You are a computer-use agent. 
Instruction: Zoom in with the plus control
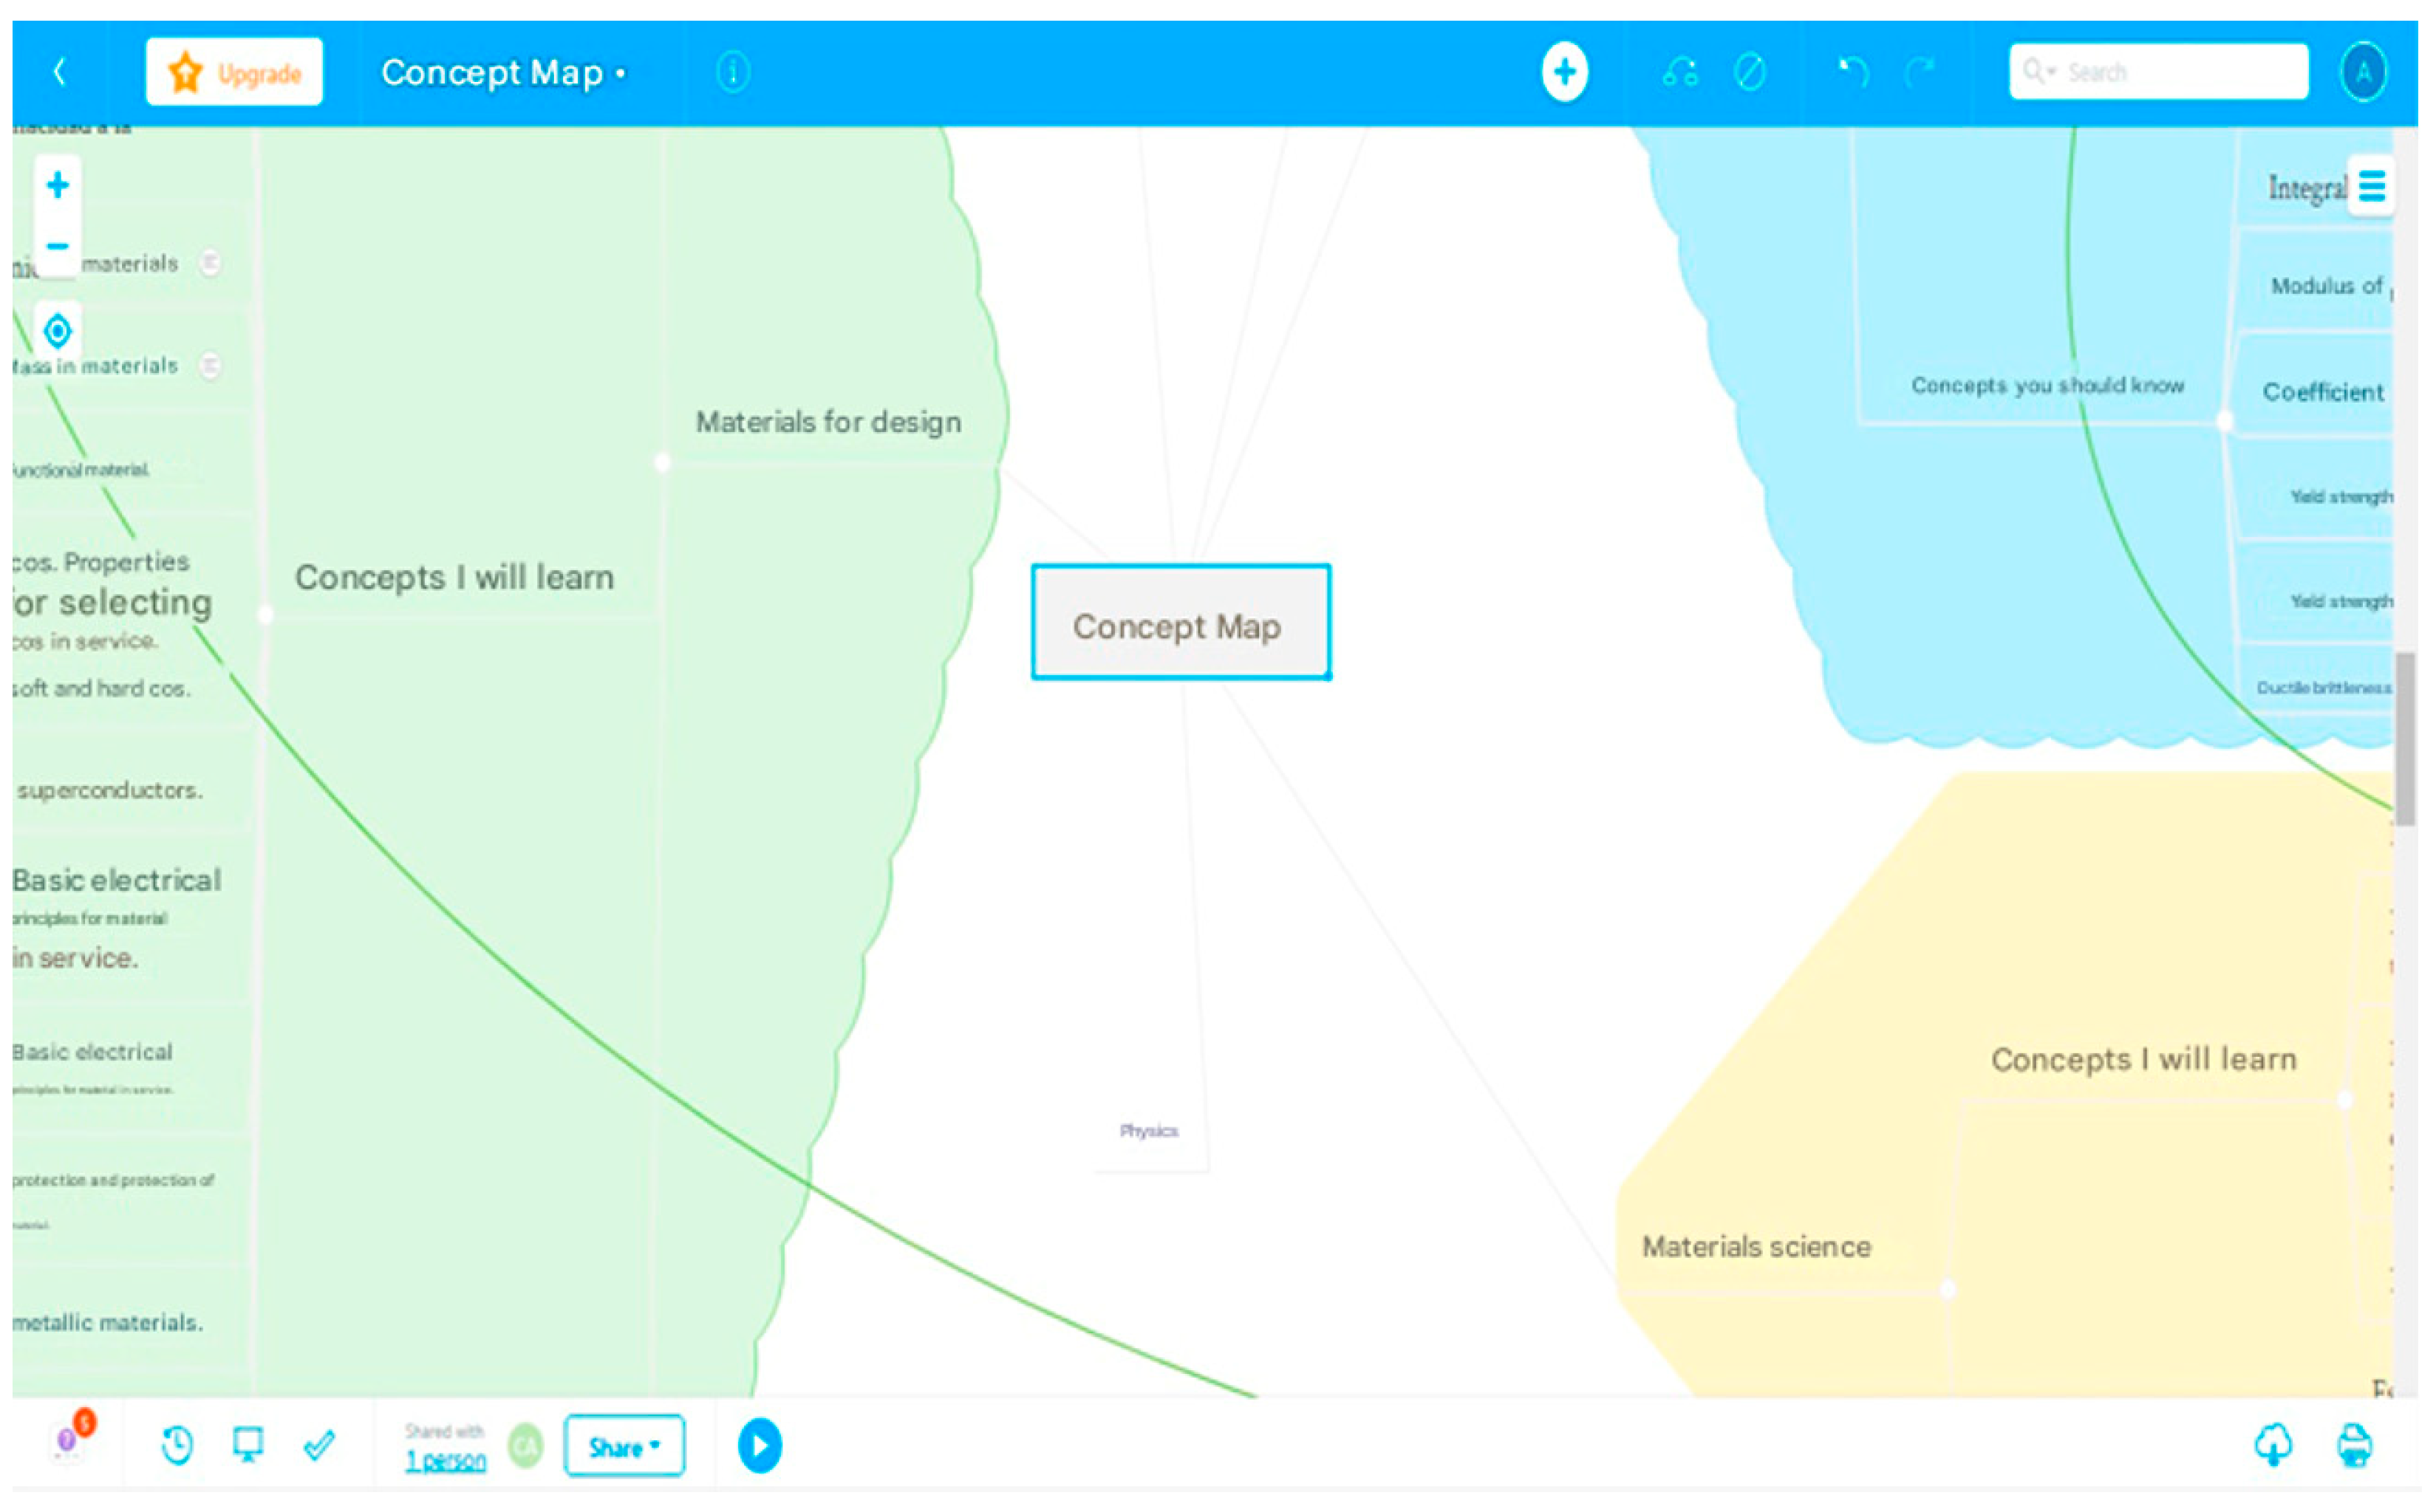point(58,185)
